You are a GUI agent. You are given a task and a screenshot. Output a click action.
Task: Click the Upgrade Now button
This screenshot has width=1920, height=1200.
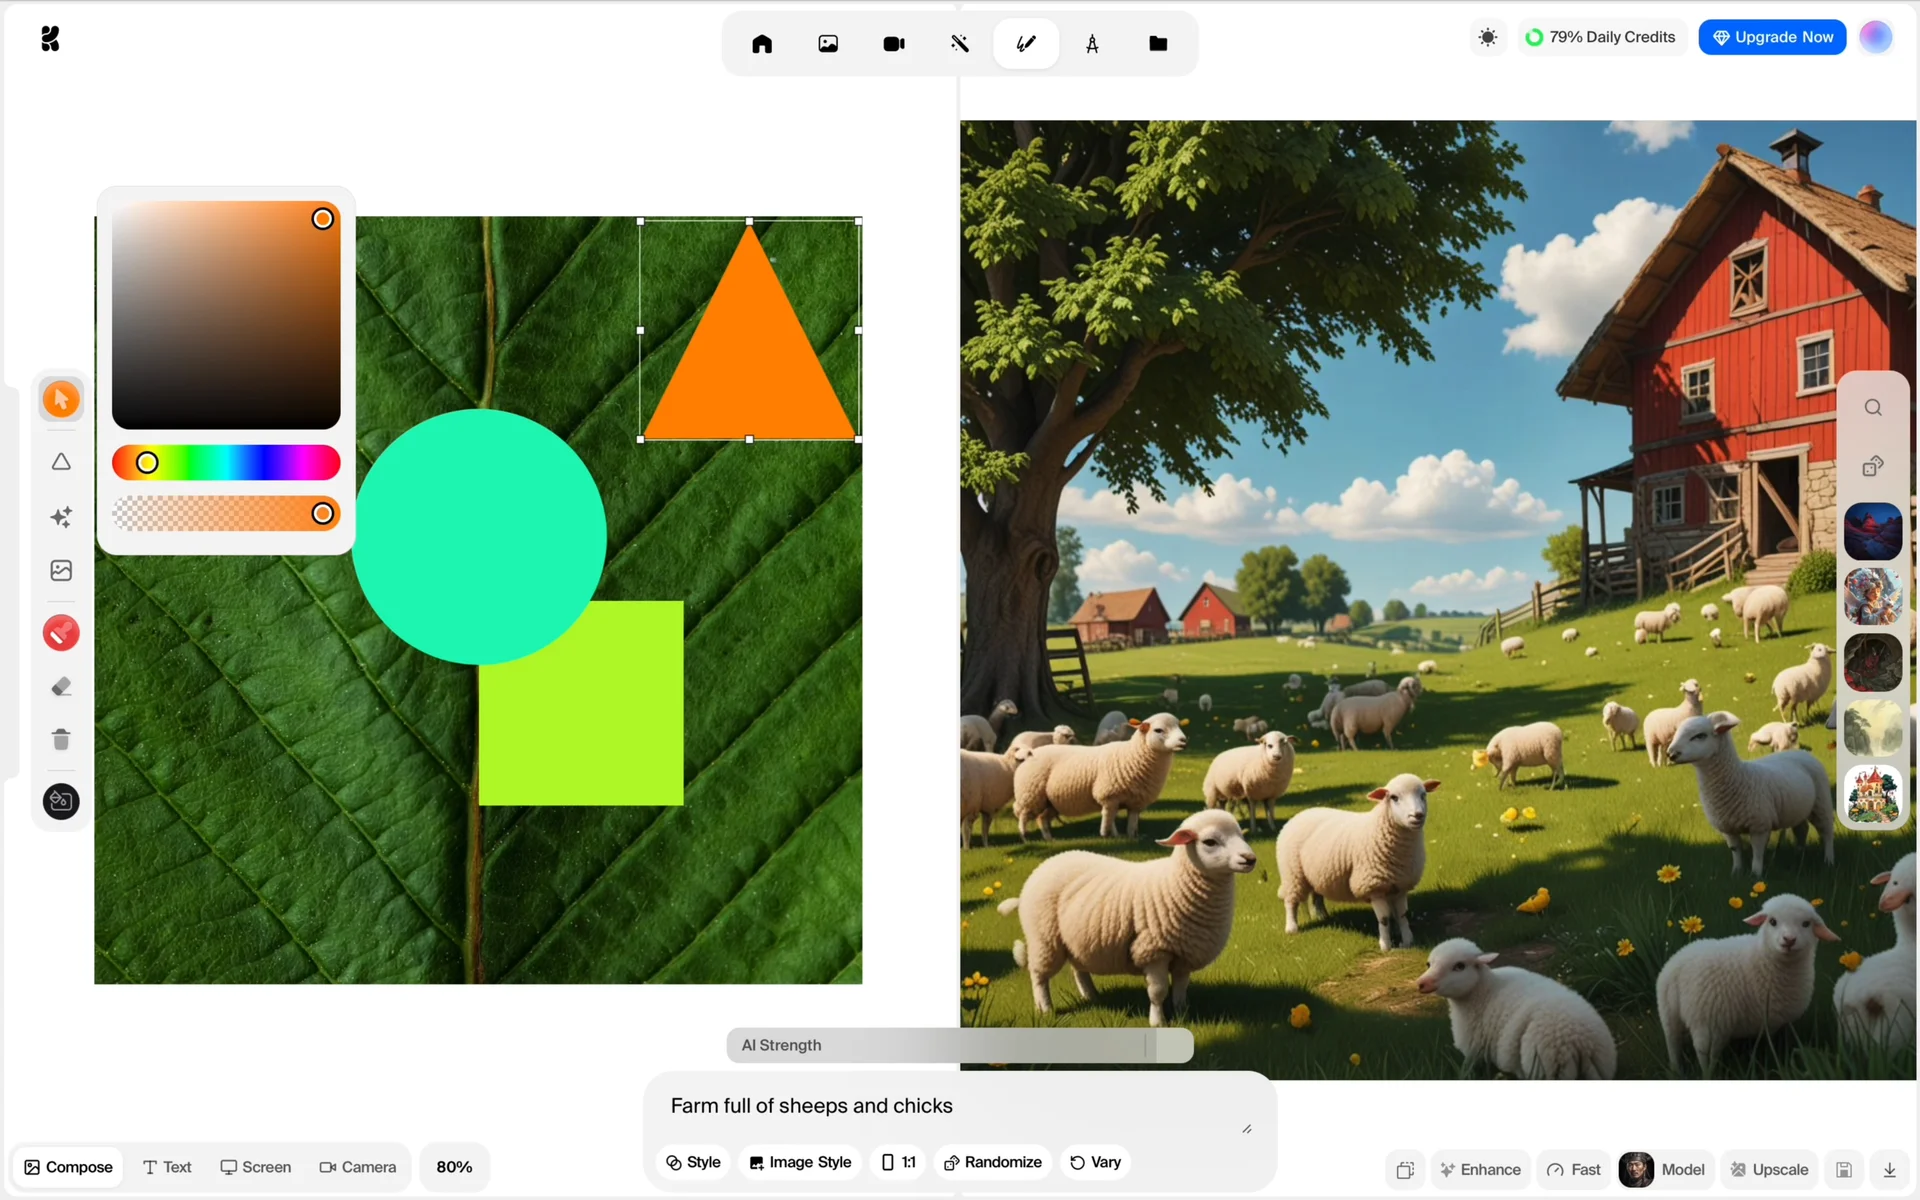coord(1772,38)
